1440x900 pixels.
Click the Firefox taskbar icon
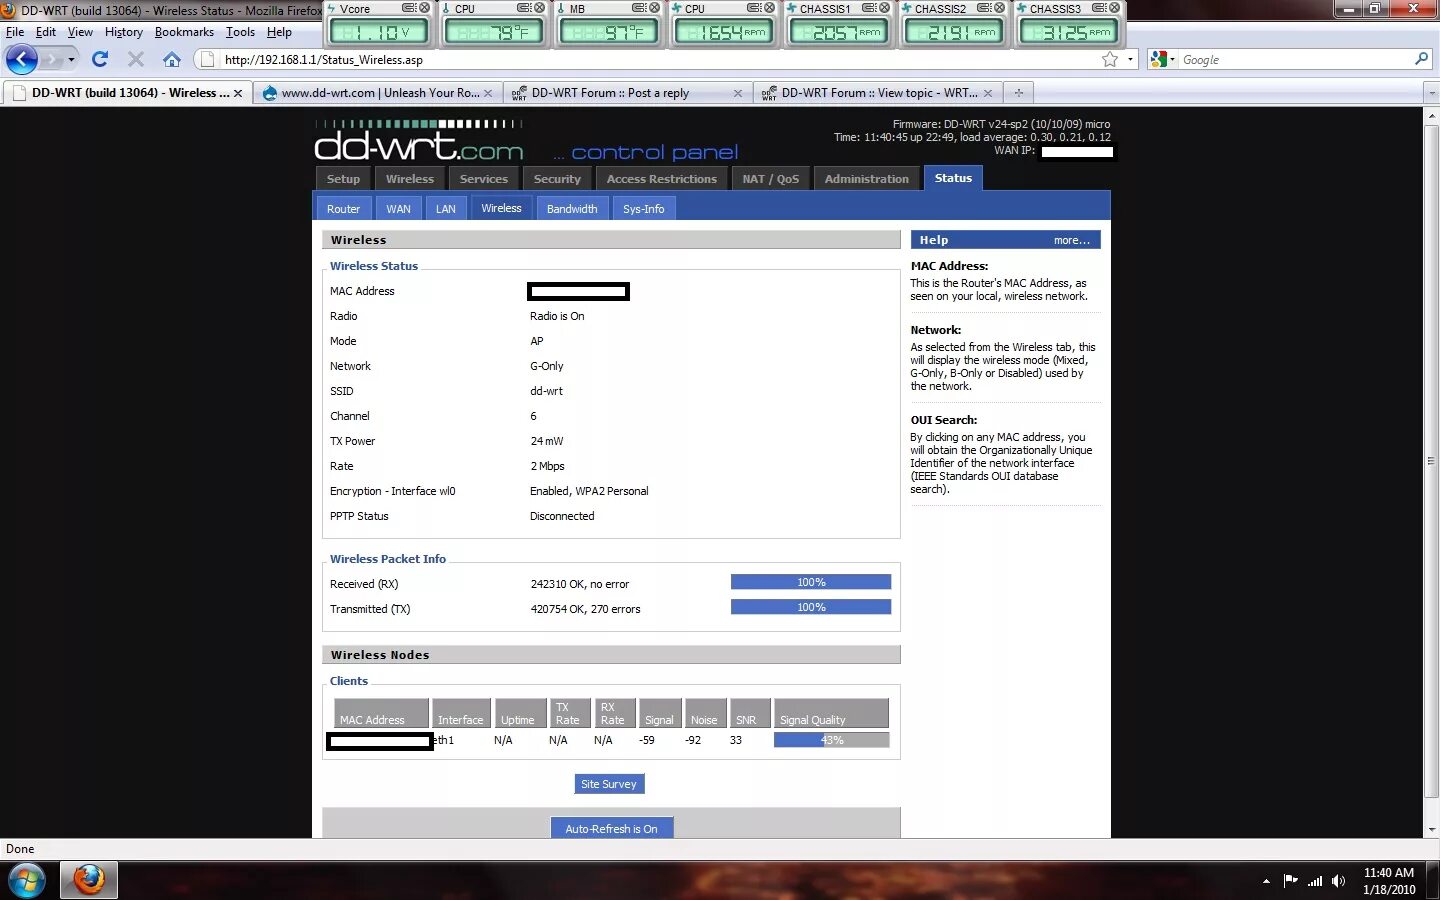pyautogui.click(x=89, y=881)
